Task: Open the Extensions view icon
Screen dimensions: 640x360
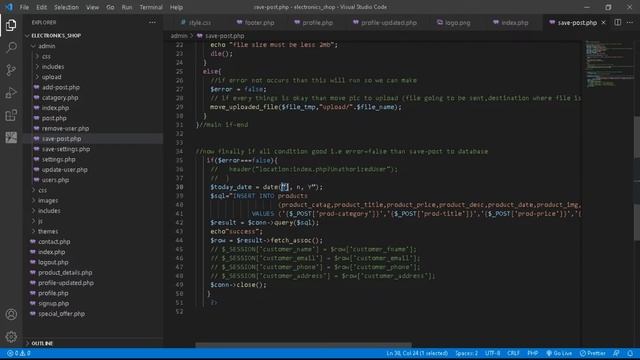Action: coord(11,115)
